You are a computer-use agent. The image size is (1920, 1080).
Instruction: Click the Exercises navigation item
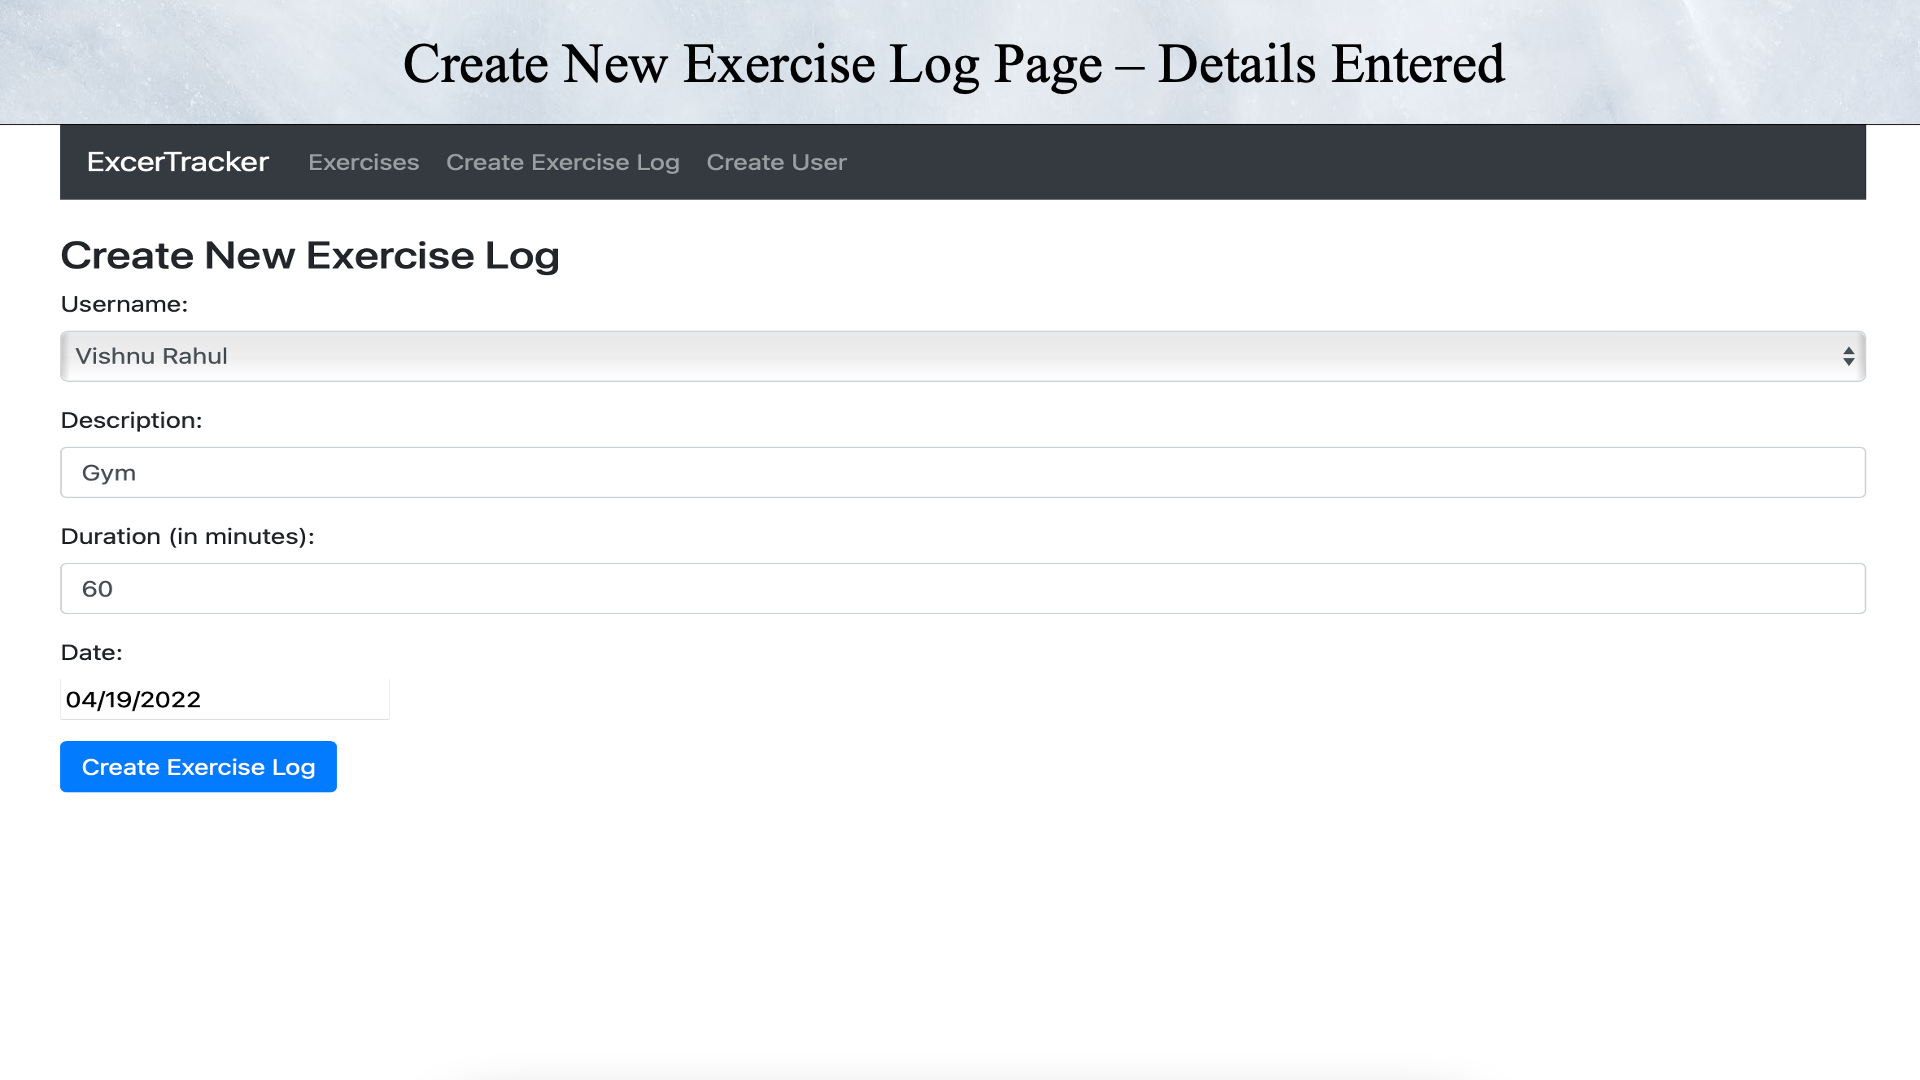click(x=363, y=162)
